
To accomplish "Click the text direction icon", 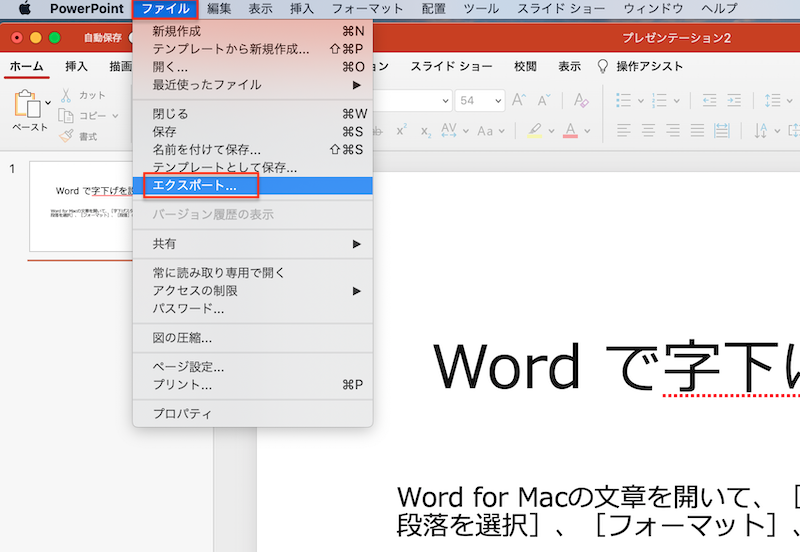I will (761, 131).
